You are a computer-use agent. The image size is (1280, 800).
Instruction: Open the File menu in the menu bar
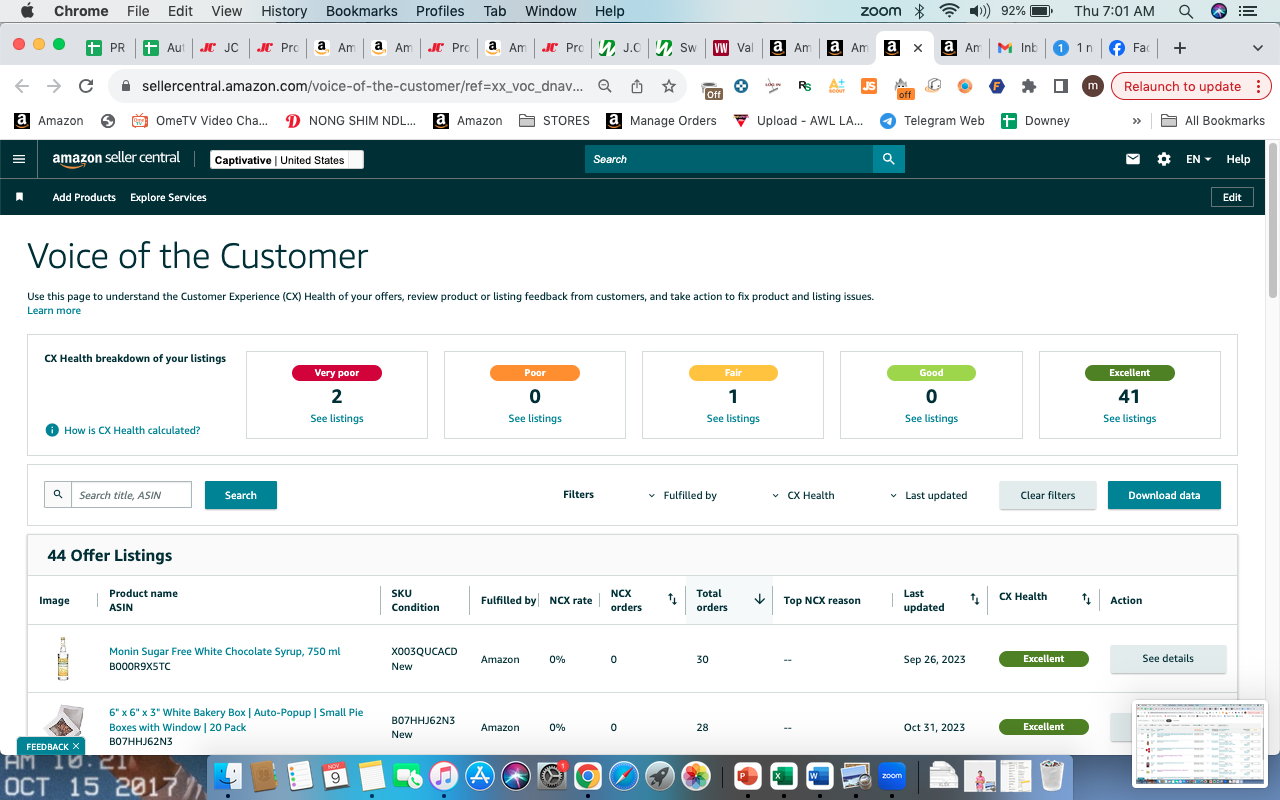[x=138, y=11]
